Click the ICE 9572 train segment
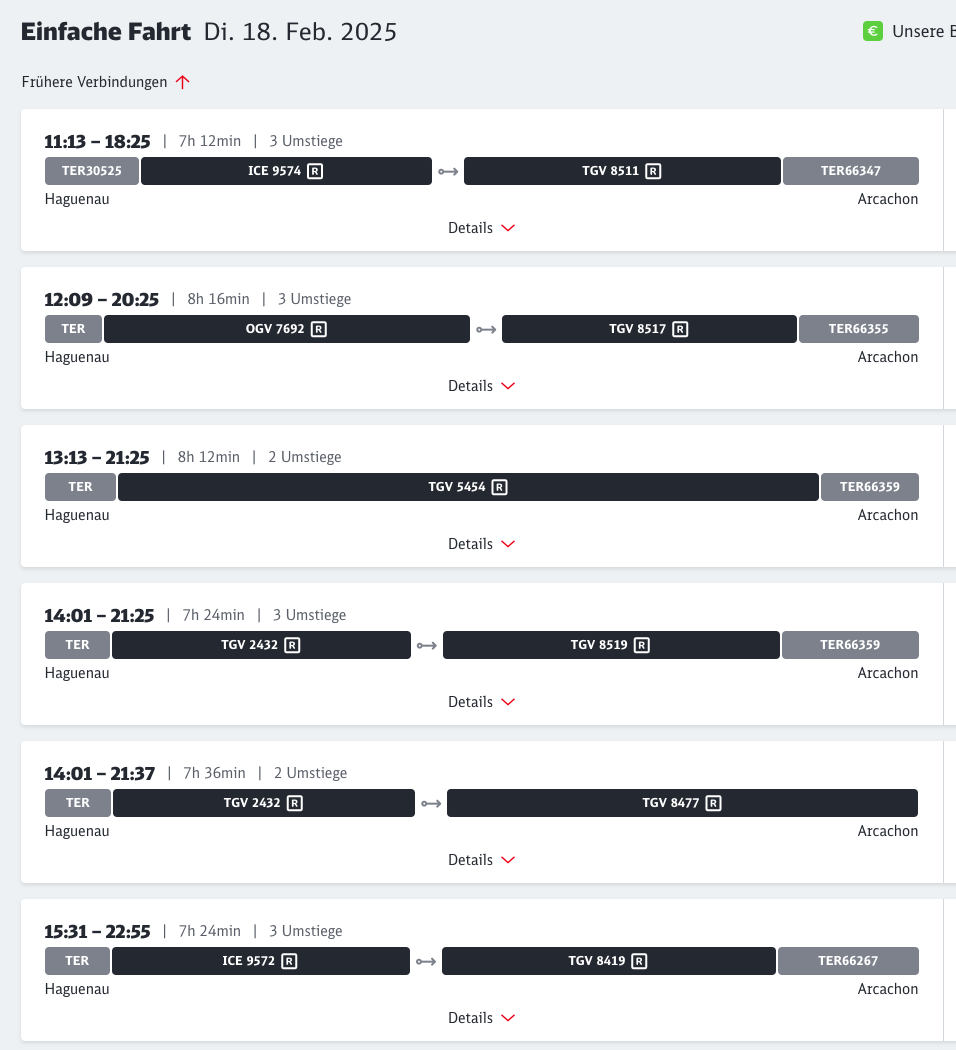Viewport: 956px width, 1050px height. [x=260, y=961]
